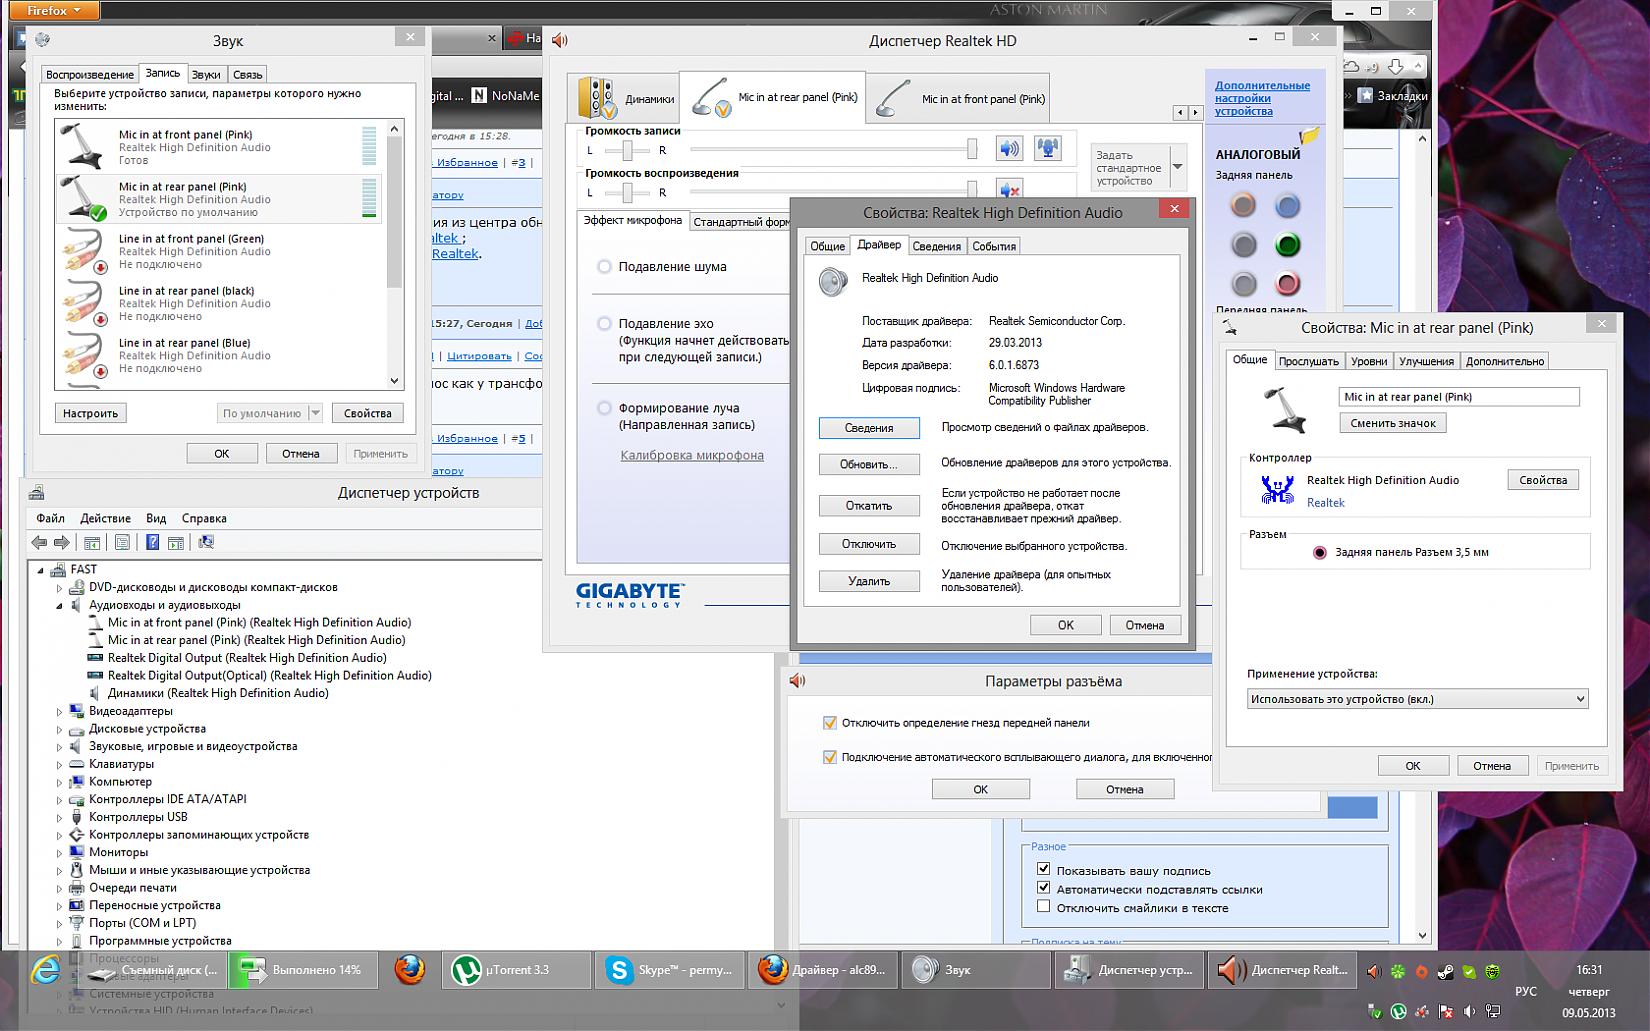Screen dimensions: 1650x1031
Task: Switch to the Уровни tab
Action: [1367, 361]
